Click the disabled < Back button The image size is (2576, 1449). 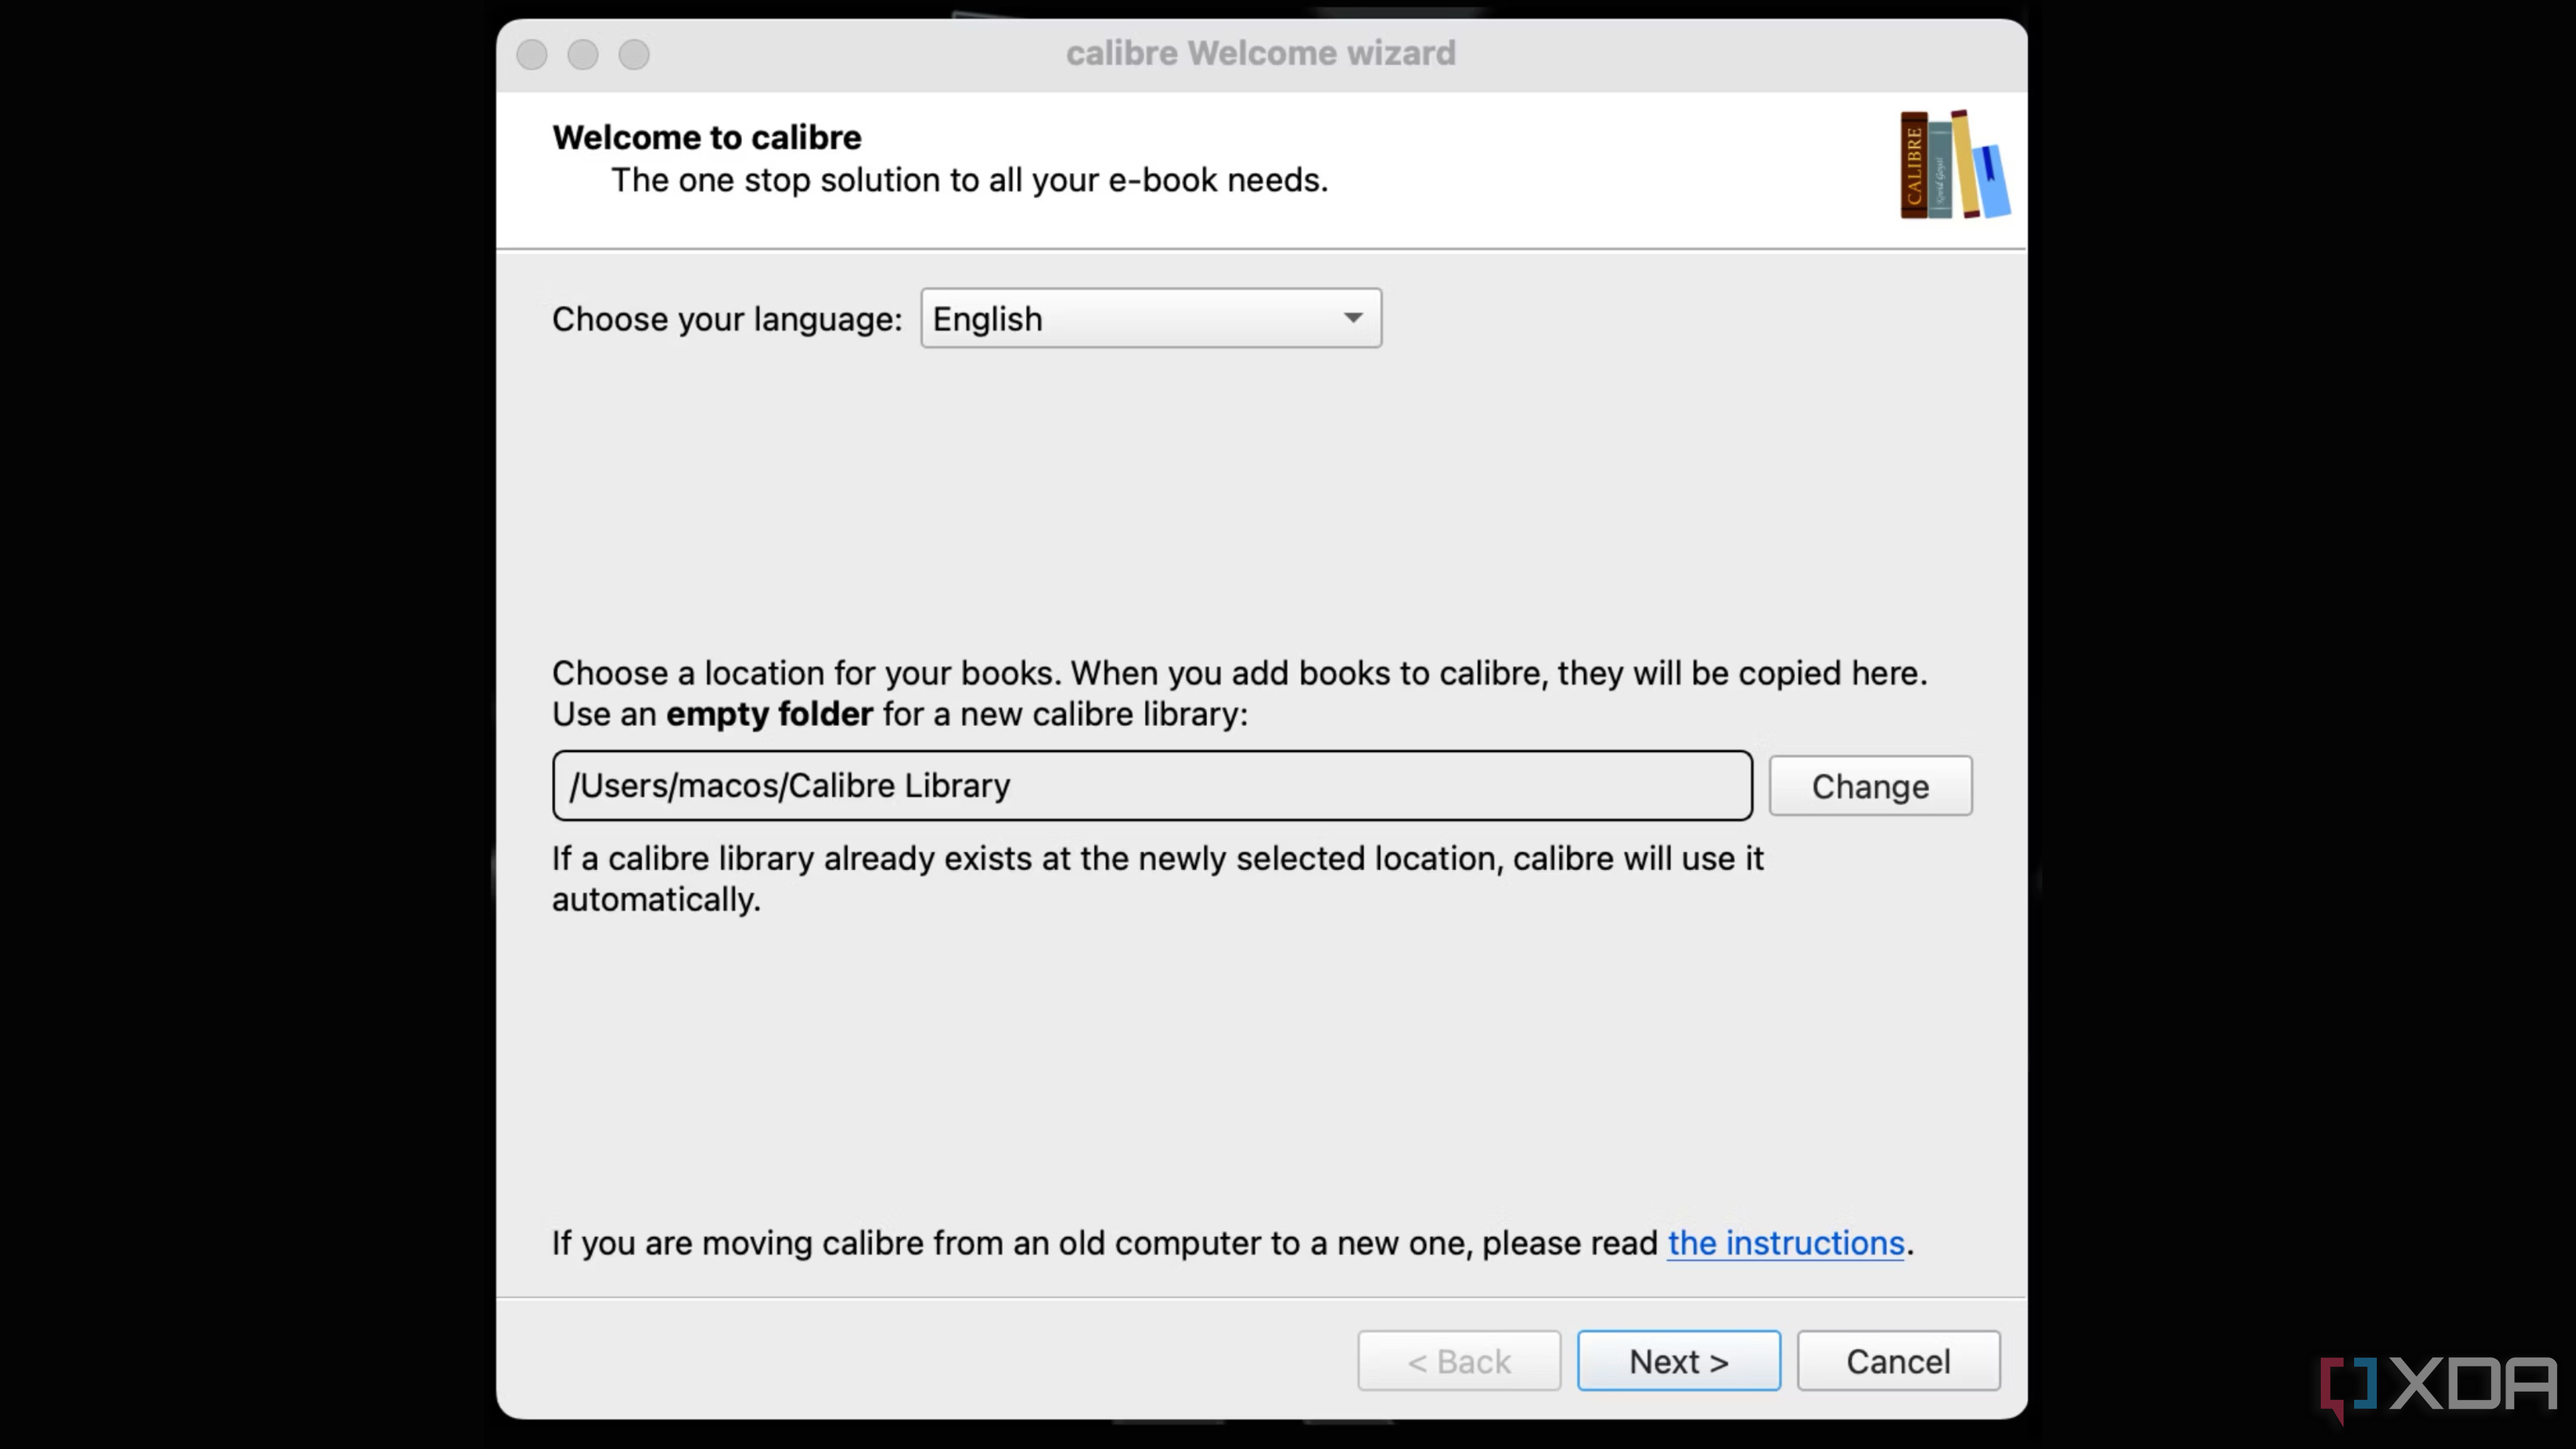pos(1459,1361)
